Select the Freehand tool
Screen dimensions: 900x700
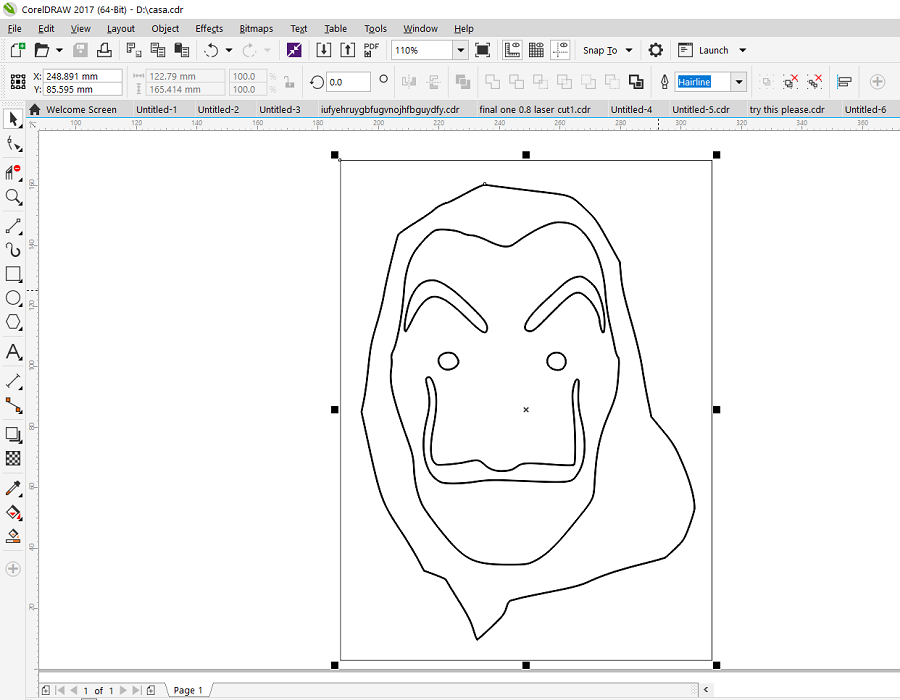click(13, 226)
